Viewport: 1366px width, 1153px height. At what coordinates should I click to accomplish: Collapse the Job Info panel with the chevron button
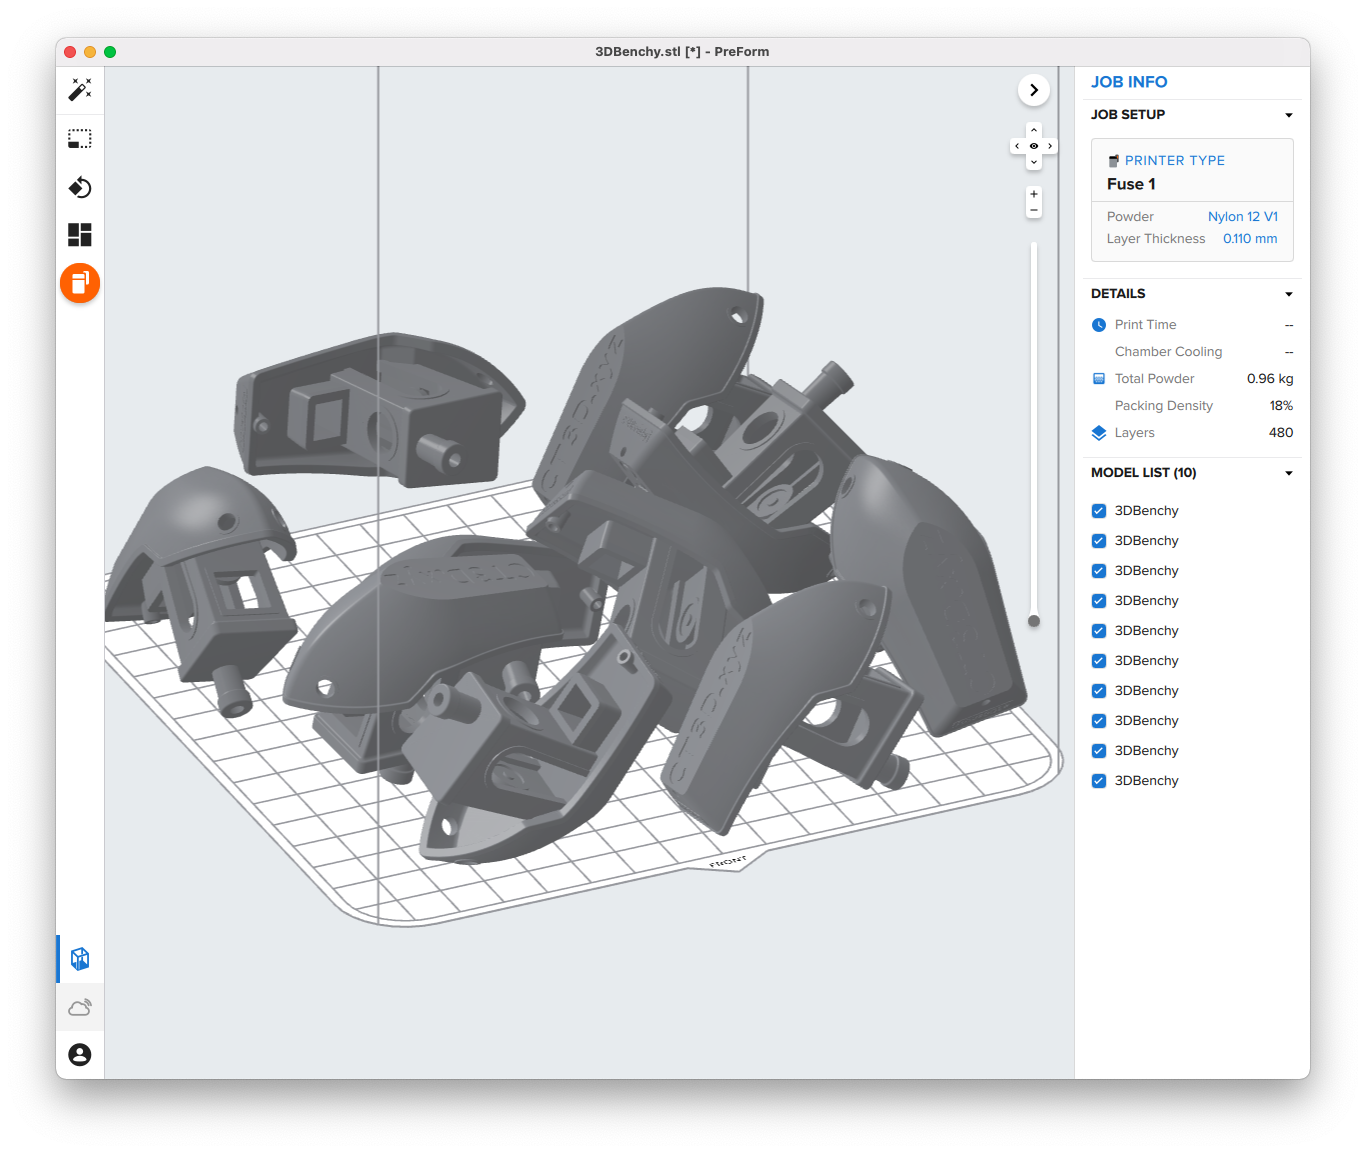[1034, 90]
